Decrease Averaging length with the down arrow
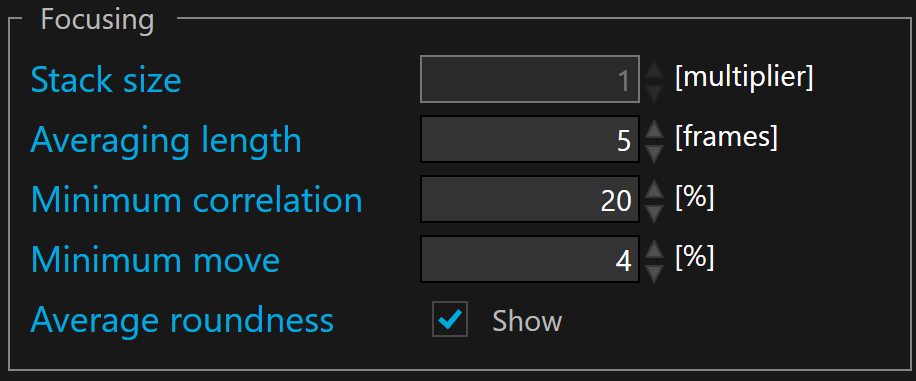The image size is (916, 381). [654, 153]
